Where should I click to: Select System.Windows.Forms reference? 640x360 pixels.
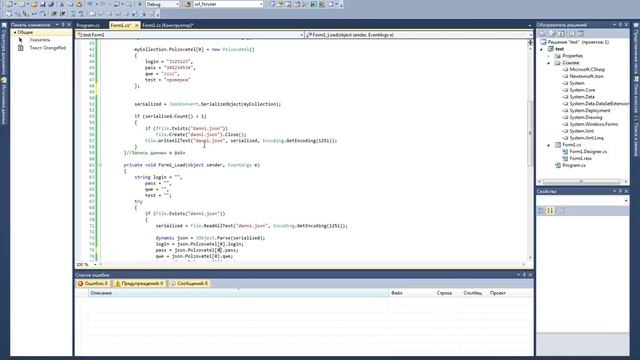click(593, 124)
